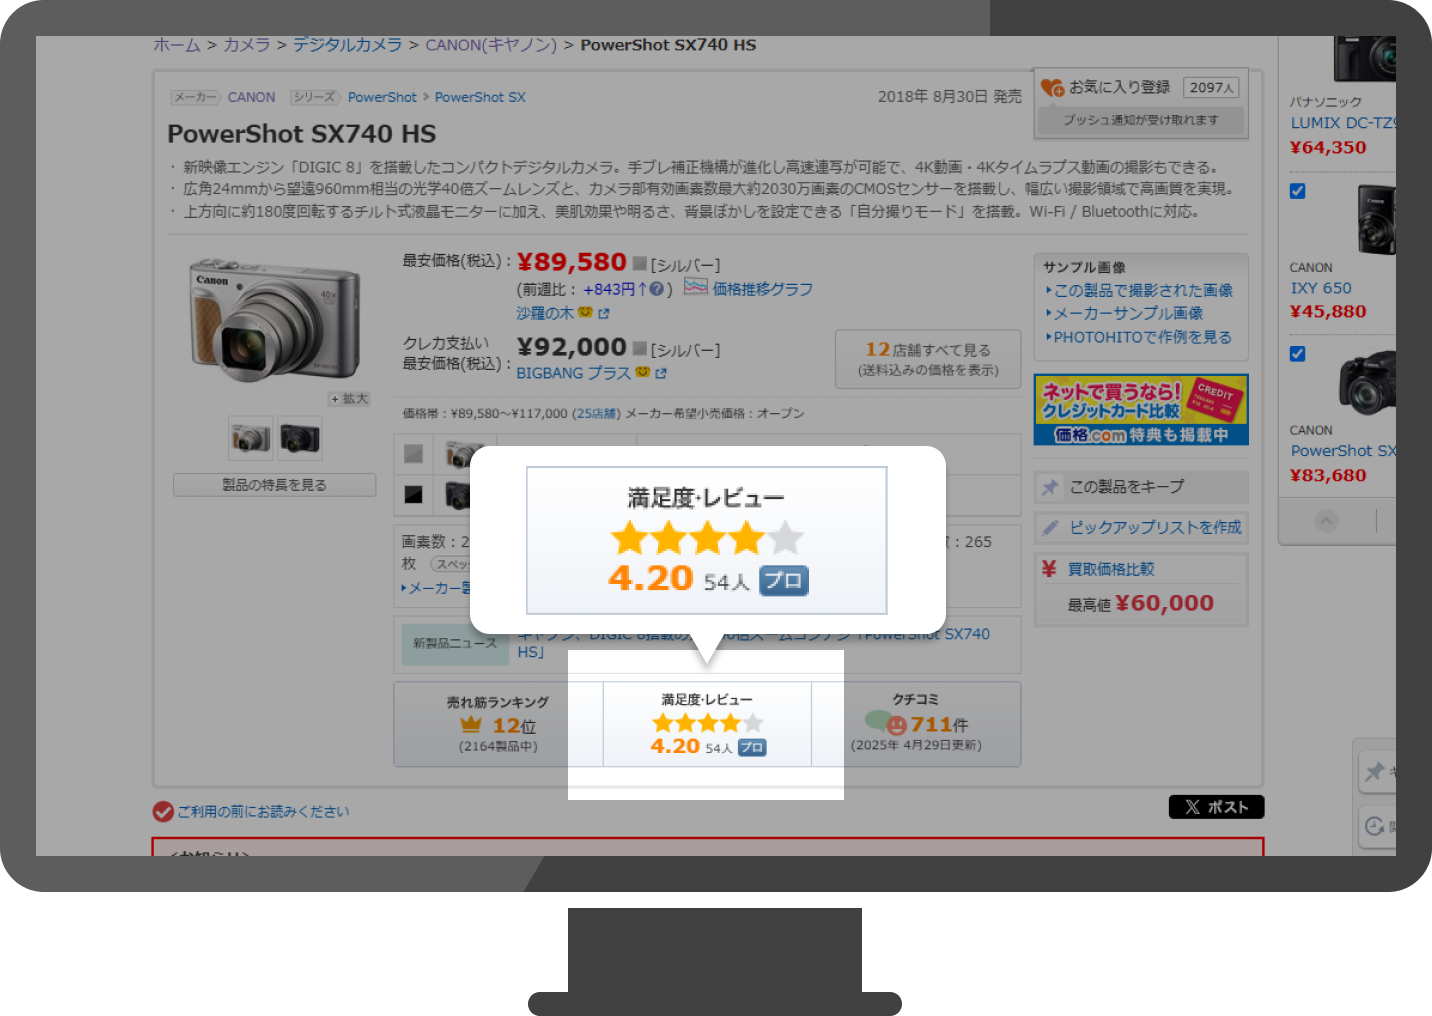1432x1016 pixels.
Task: Select the black color swatch in the color table
Action: 414,494
